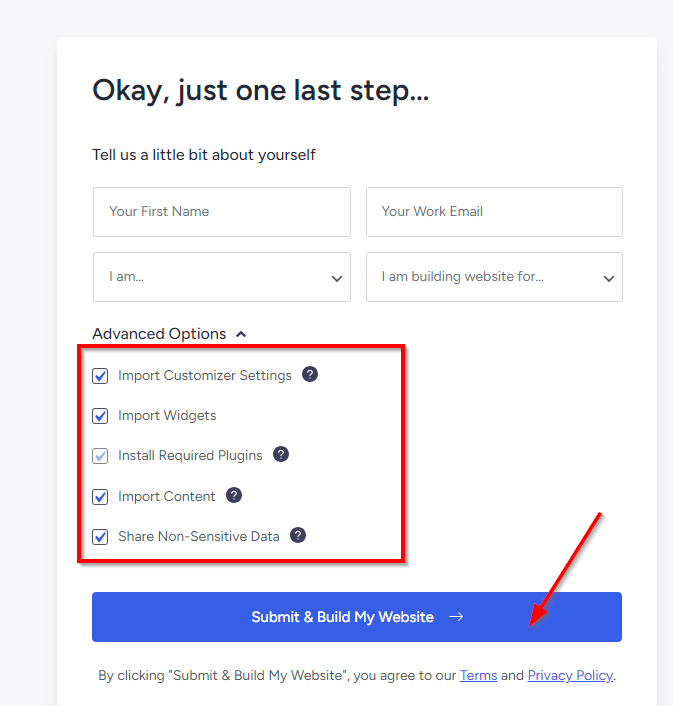Expand "I am building website for..." dropdown
673x706 pixels.
(494, 277)
